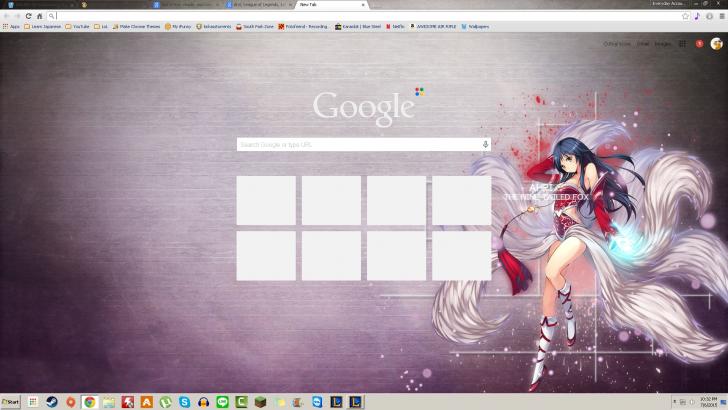Reload the page with the refresh icon
Viewport: 728px width, 410px height.
(x=28, y=16)
